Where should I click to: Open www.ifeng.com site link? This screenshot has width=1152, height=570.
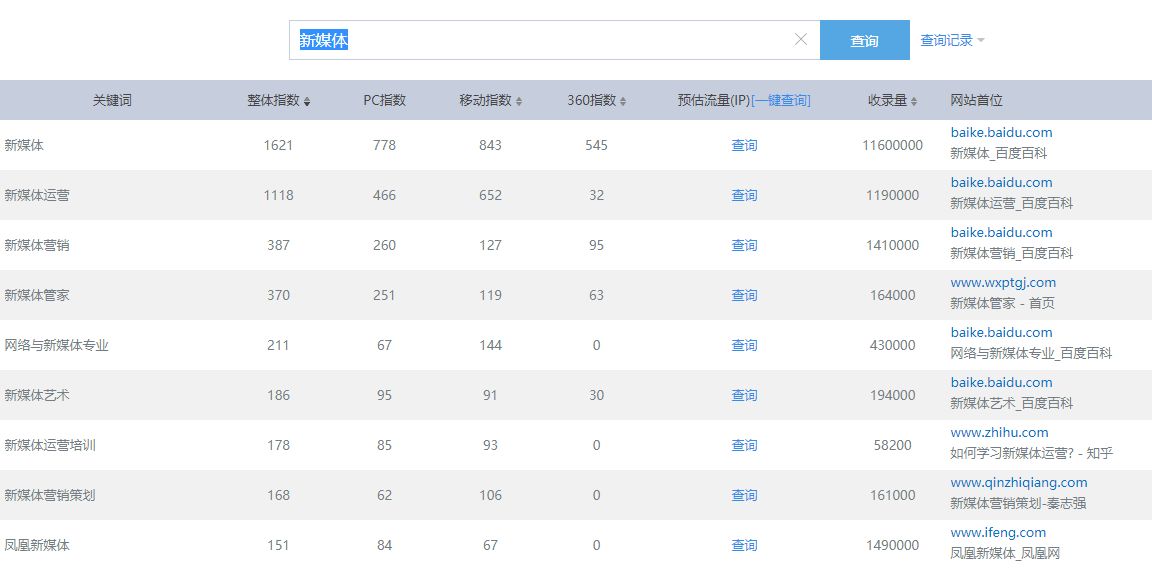(x=998, y=532)
